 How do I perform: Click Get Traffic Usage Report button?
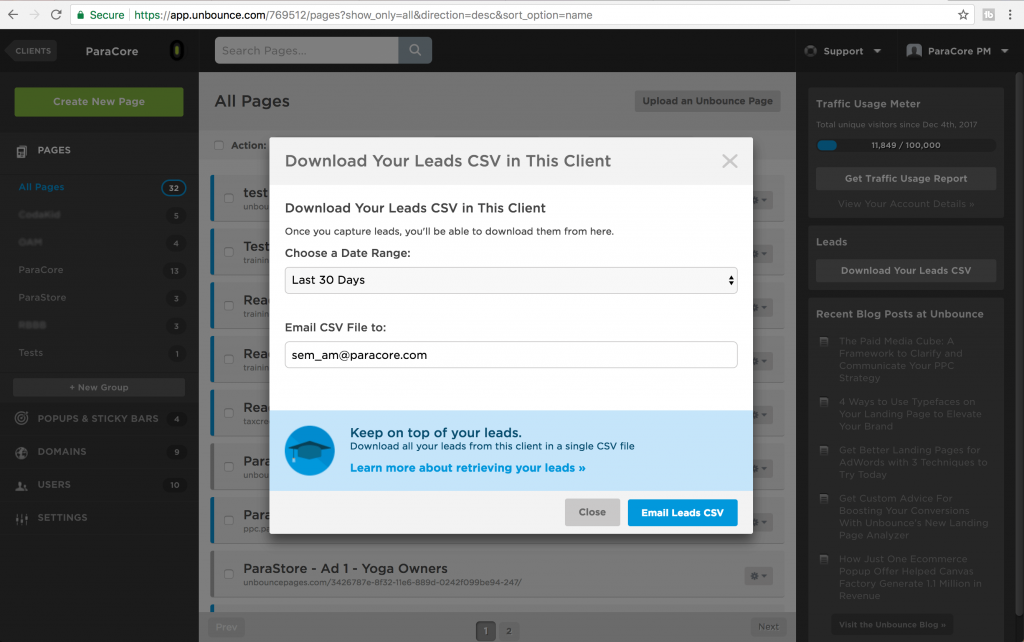tap(906, 178)
